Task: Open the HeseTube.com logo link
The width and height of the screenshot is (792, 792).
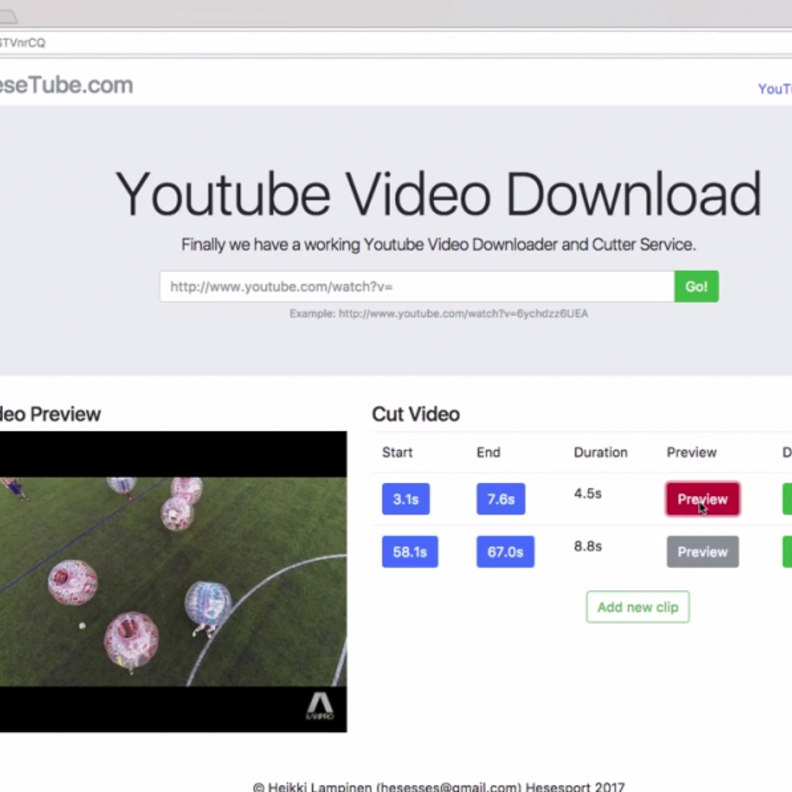Action: point(66,85)
